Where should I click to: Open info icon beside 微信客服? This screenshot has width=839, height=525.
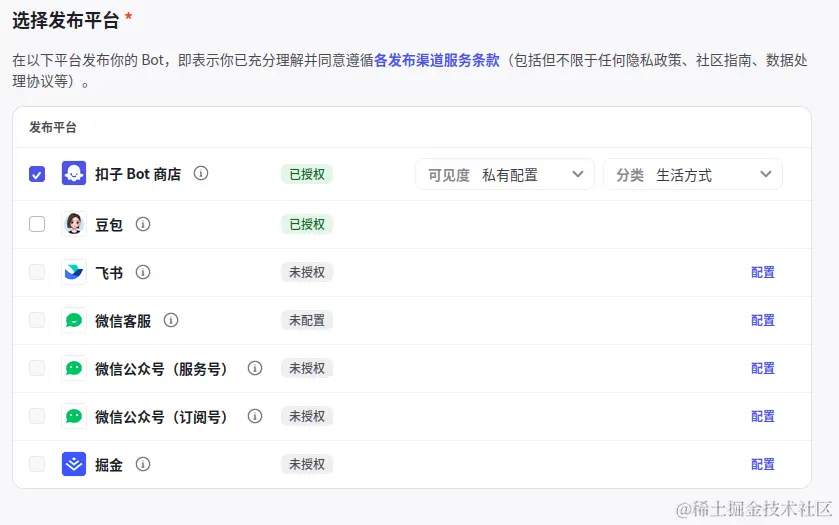[x=171, y=320]
